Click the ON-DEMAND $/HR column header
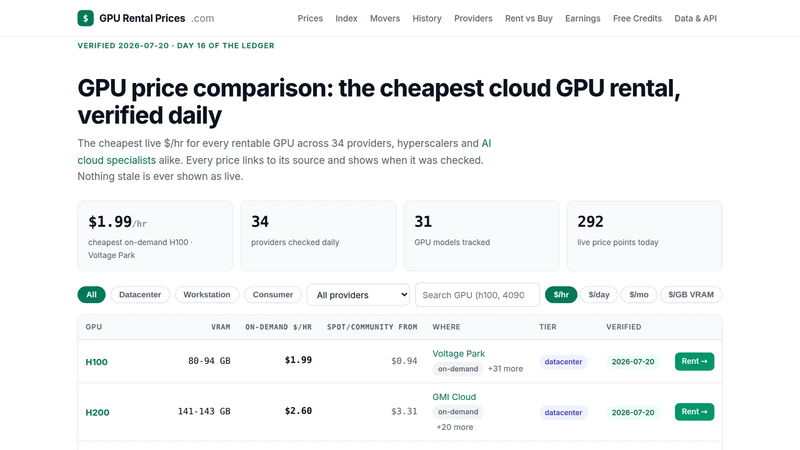Screen dimensions: 800x450 pyautogui.click(x=279, y=327)
